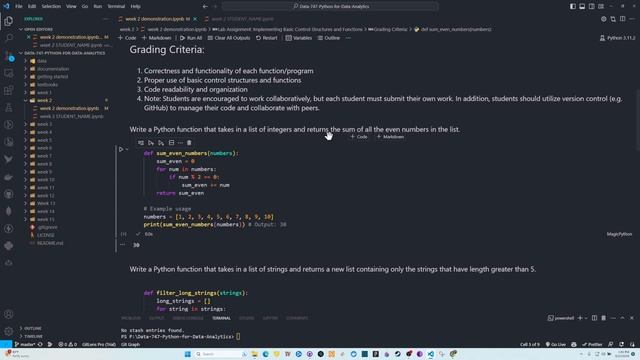Toggle Primary Side Bar layout icon
This screenshot has height=360, width=640.
[x=573, y=7]
